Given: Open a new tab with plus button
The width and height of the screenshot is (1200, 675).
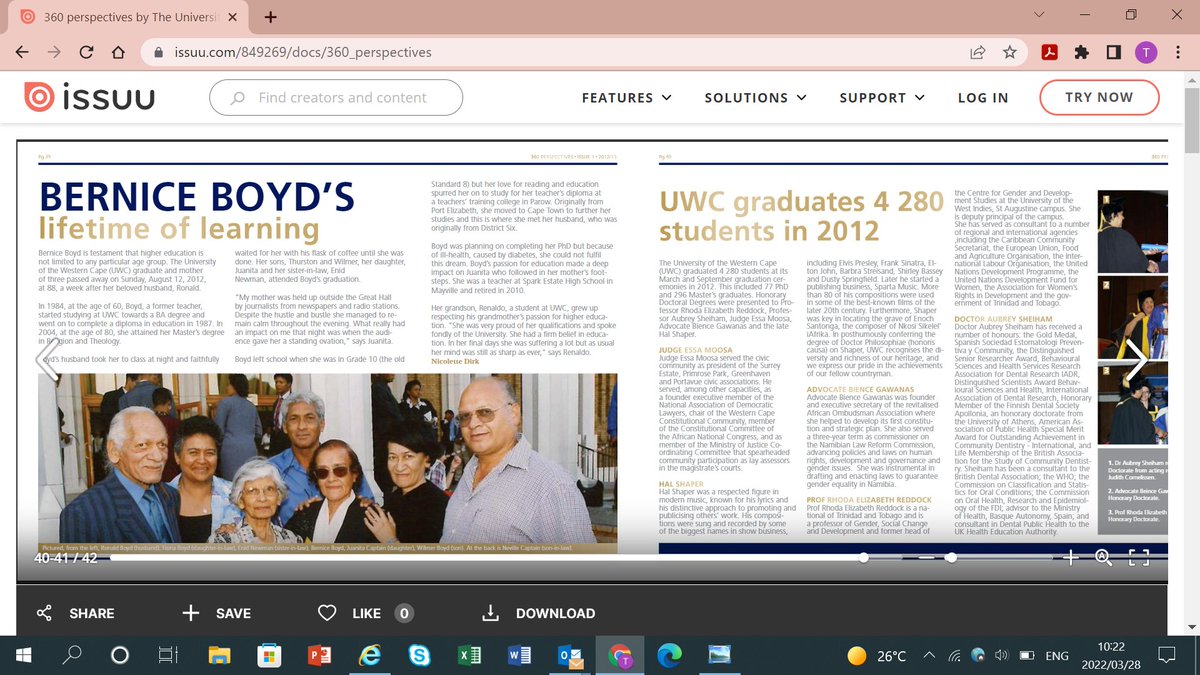Looking at the screenshot, I should pyautogui.click(x=271, y=16).
